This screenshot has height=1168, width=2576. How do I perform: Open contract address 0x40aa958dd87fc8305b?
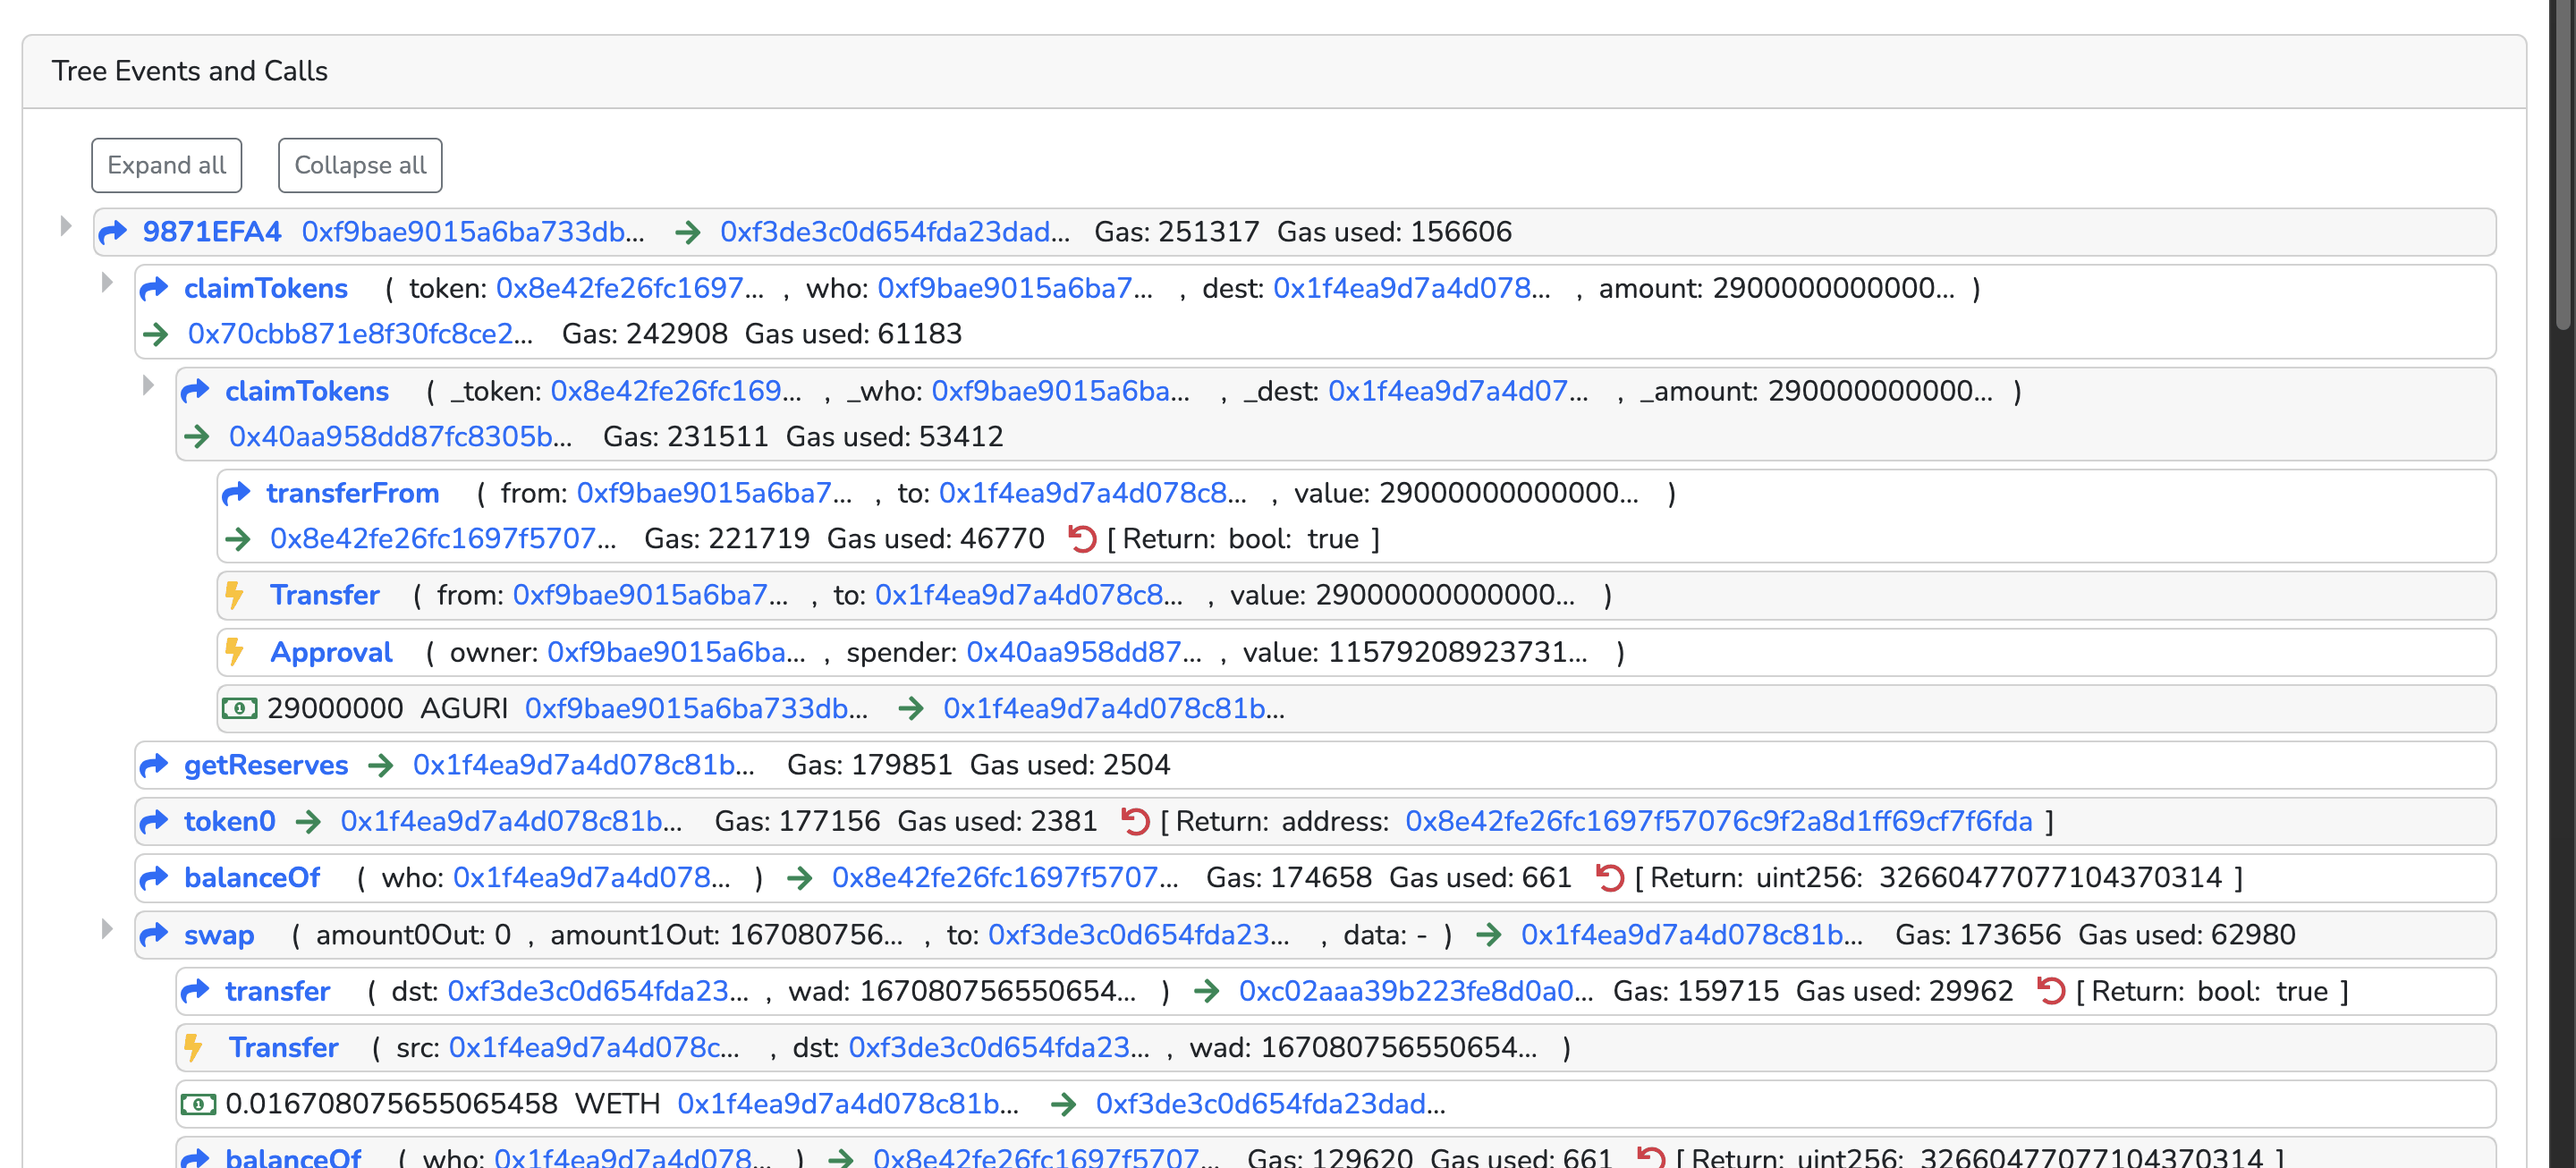coord(401,436)
